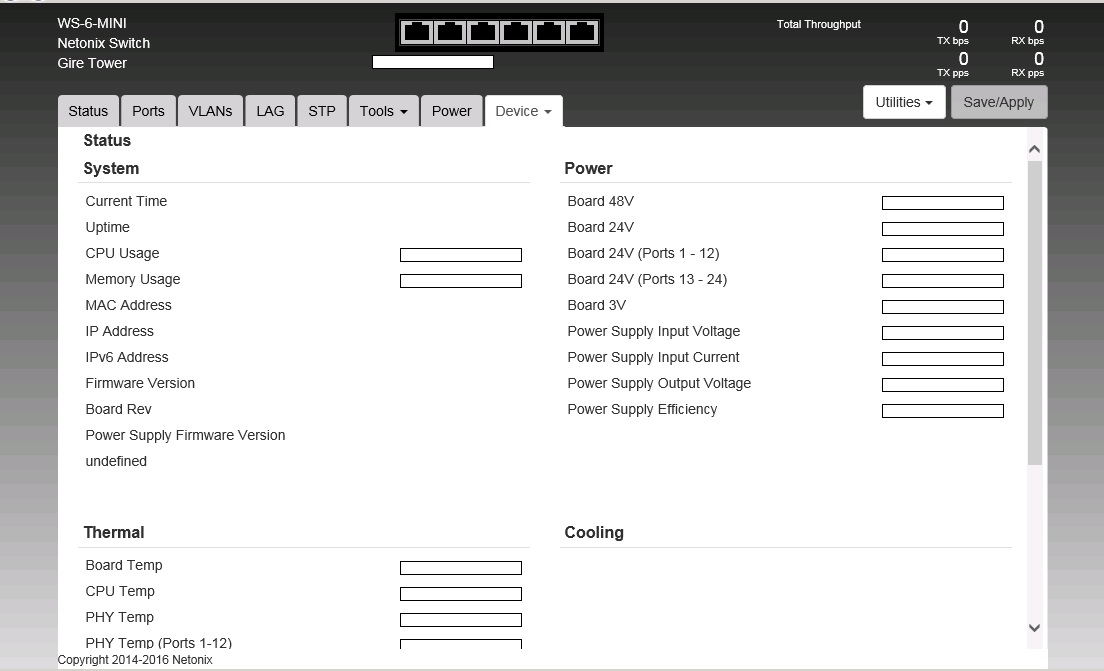The image size is (1104, 671).
Task: Switch to the Status tab
Action: point(88,111)
